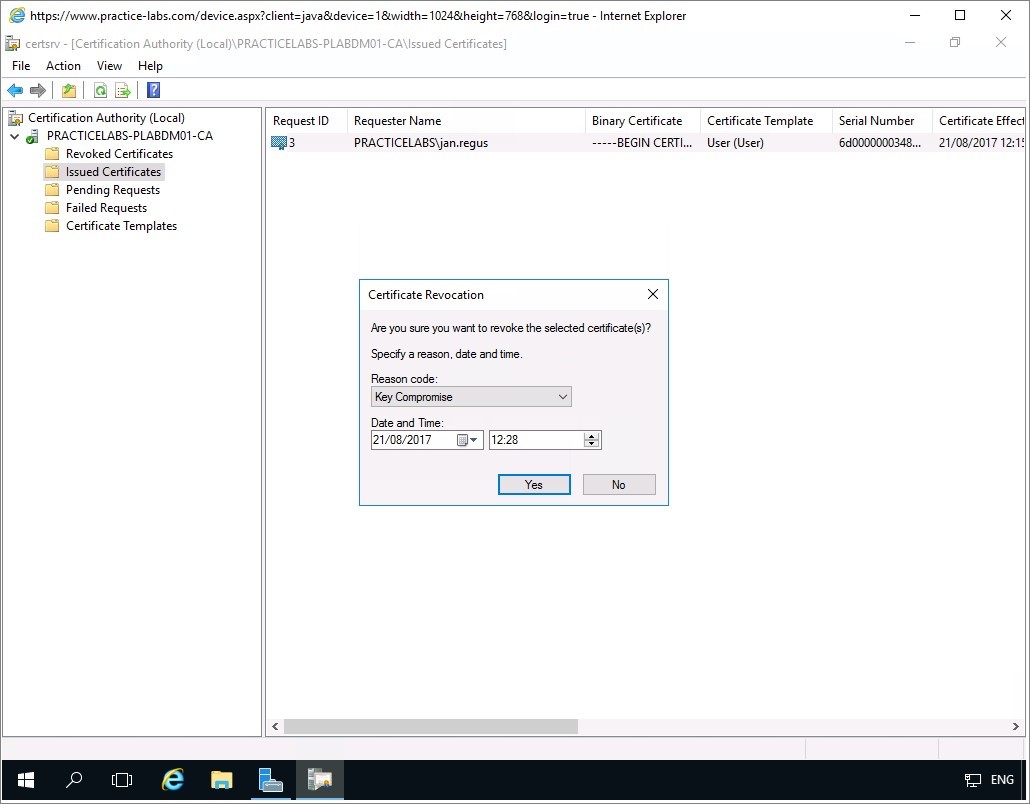Launch Internet Explorer from taskbar
The width and height of the screenshot is (1030, 804).
[x=173, y=780]
